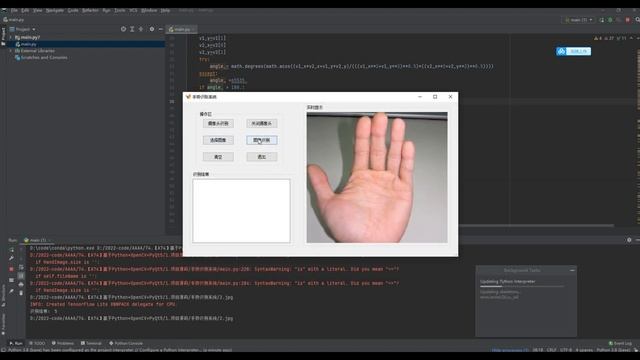The image size is (640, 360).
Task: Click the collapse all icon in Project panel header
Action: 141,29
